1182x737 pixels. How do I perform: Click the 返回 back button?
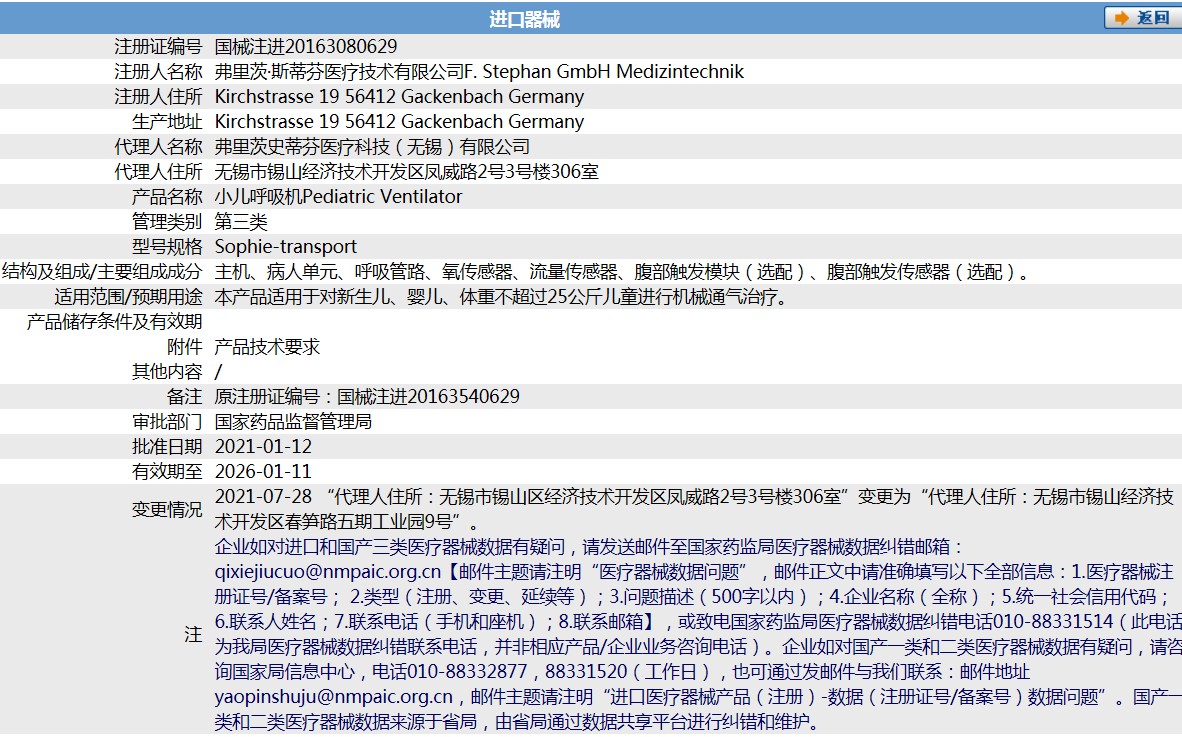coord(1143,17)
